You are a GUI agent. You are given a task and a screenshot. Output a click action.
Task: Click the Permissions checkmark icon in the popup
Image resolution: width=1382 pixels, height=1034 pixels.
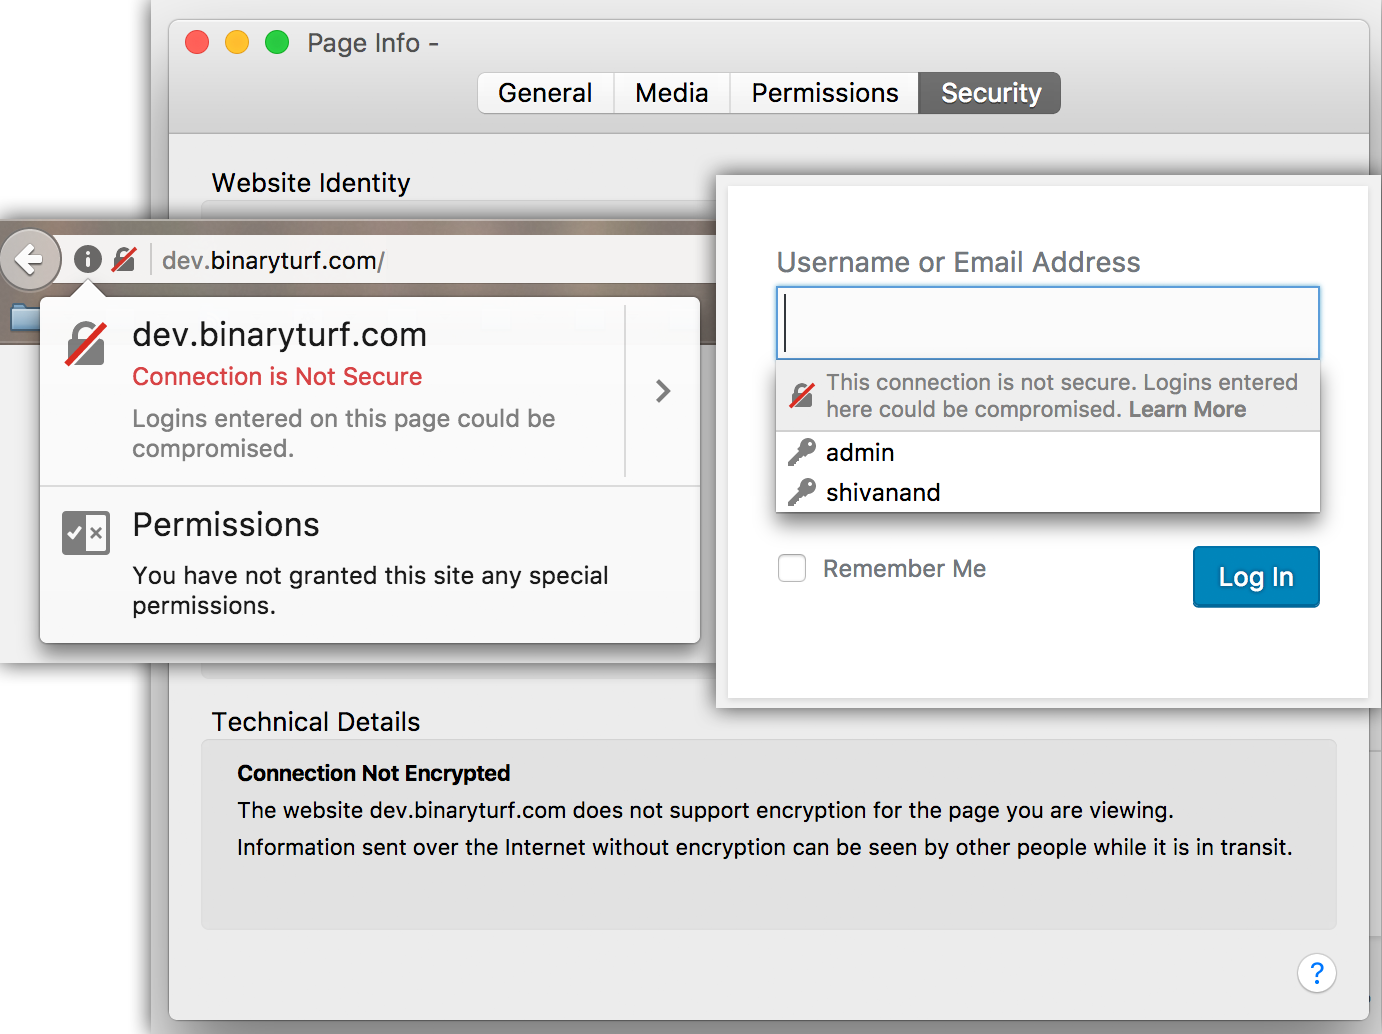(x=86, y=533)
